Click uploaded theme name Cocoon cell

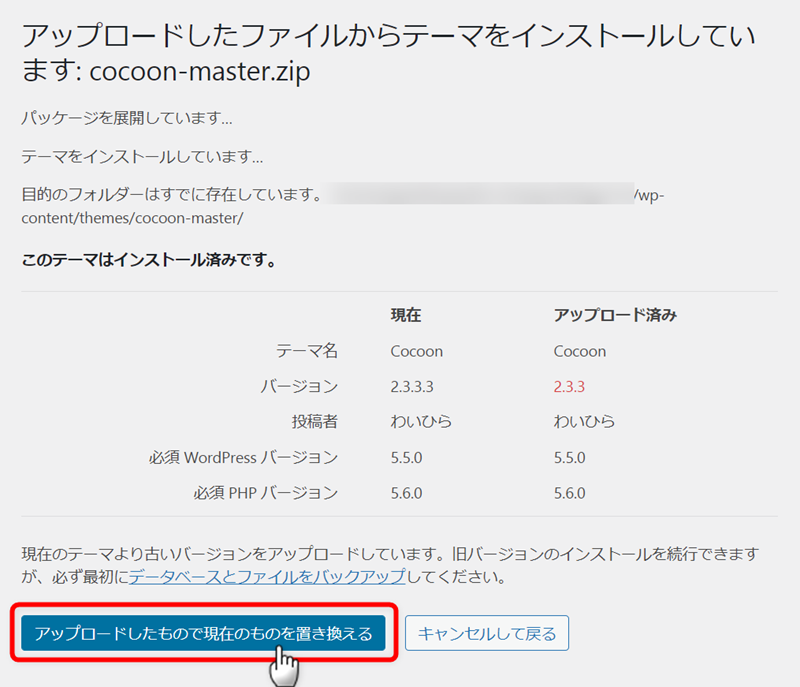tap(580, 351)
